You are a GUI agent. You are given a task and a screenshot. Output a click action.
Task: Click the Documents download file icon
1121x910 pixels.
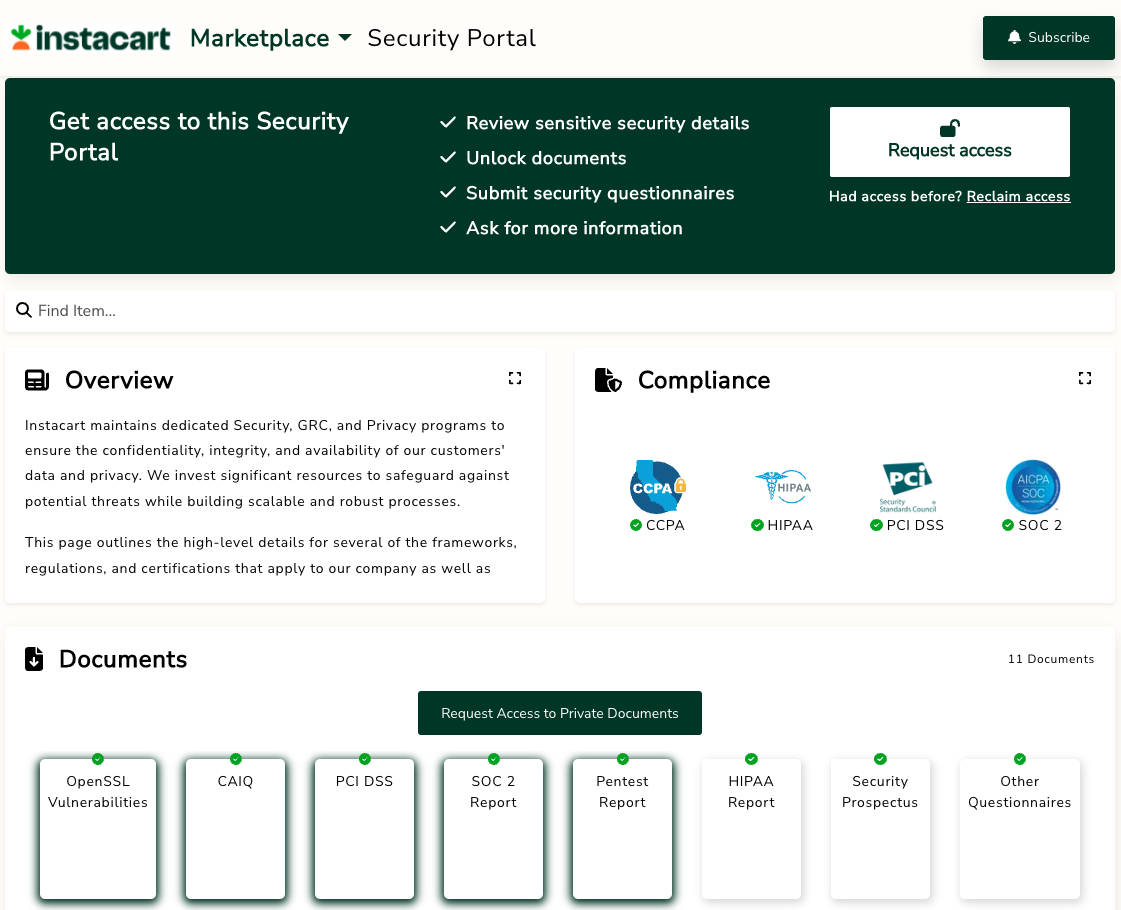34,659
